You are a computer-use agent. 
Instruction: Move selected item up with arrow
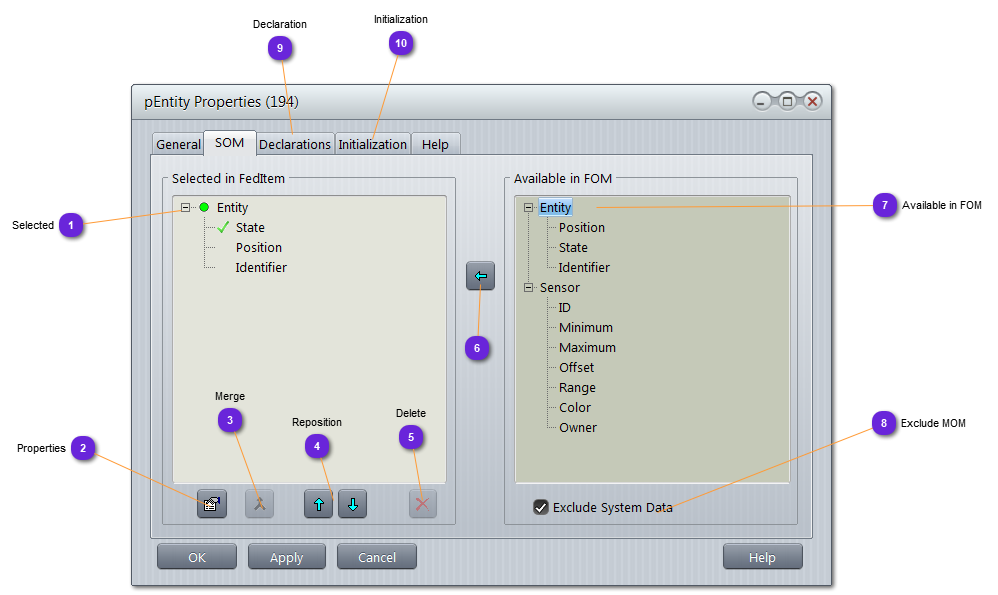click(318, 504)
